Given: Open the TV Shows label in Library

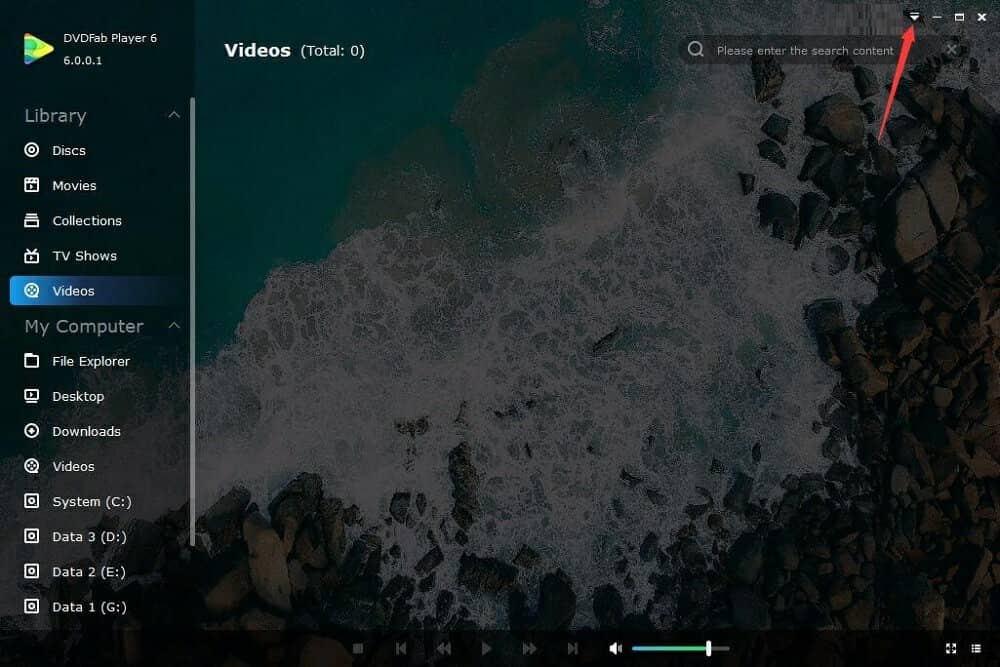Looking at the screenshot, I should point(84,256).
